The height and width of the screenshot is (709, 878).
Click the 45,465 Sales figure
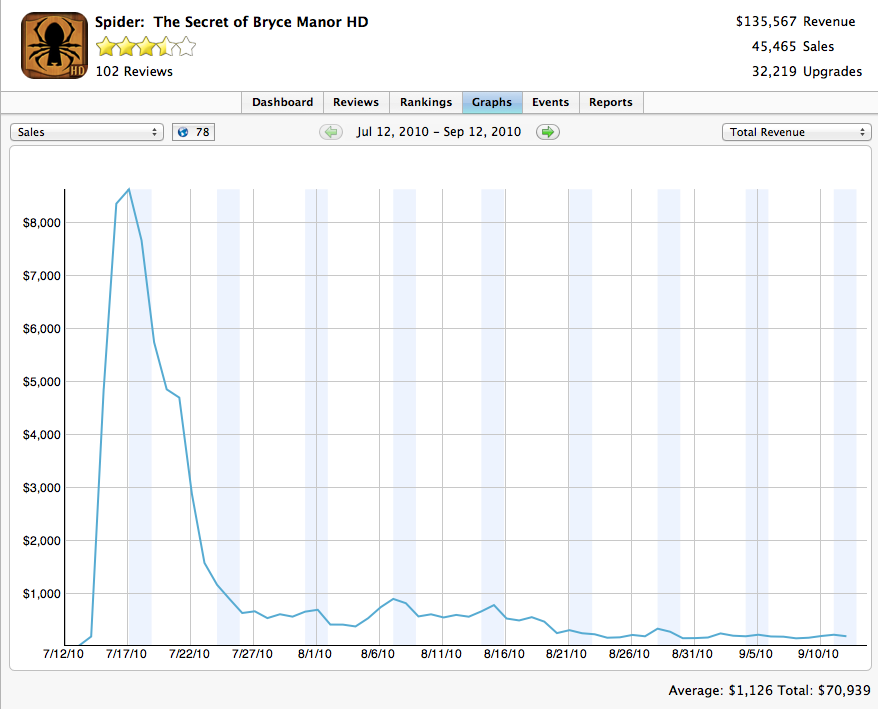pyautogui.click(x=792, y=46)
